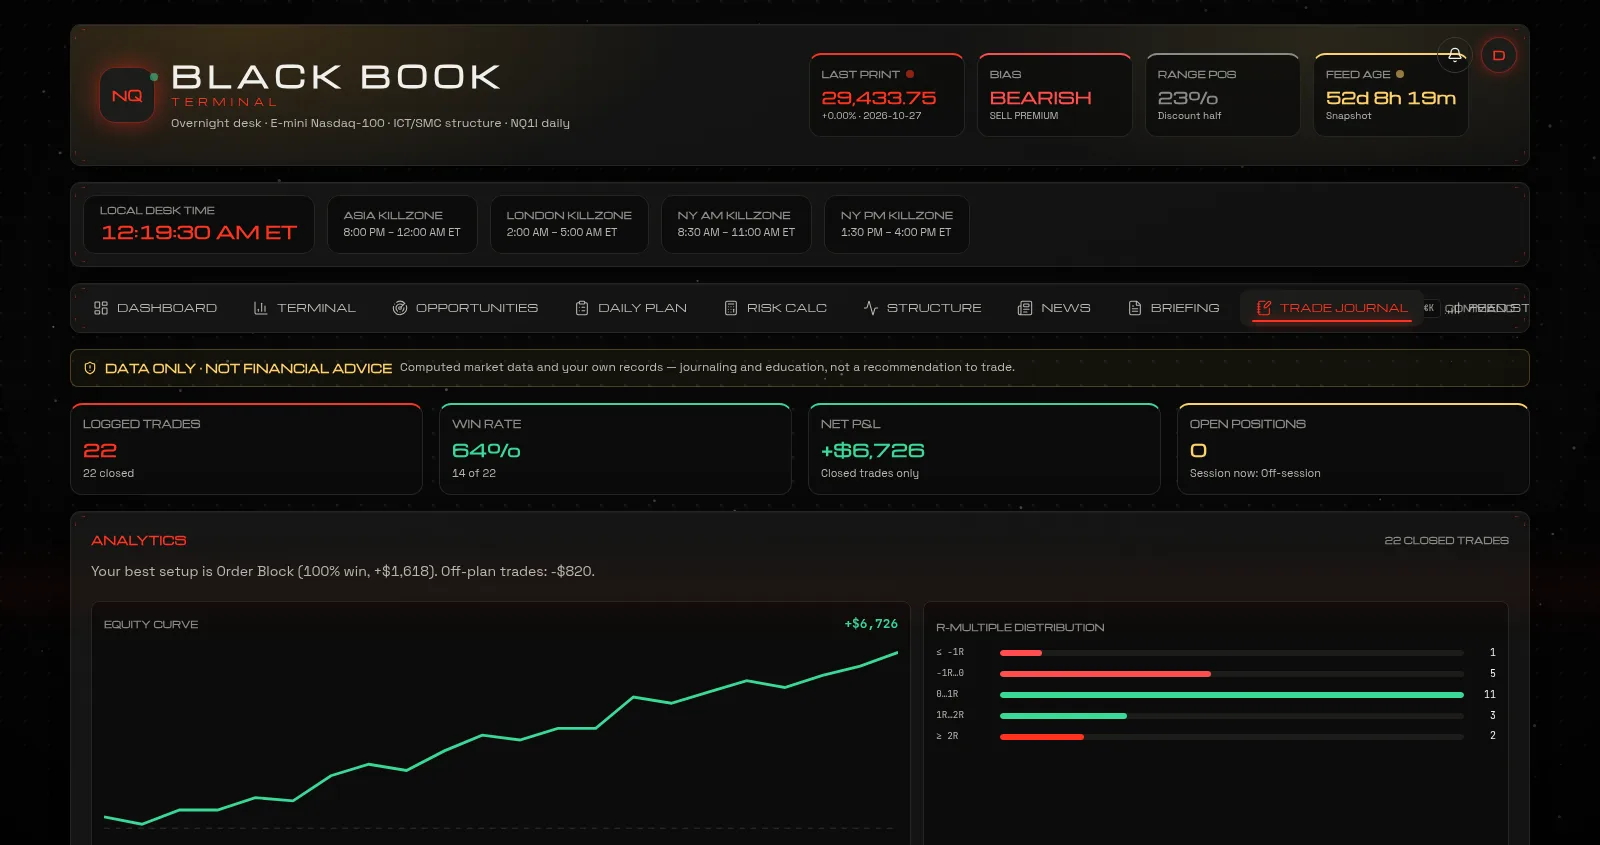The width and height of the screenshot is (1600, 845).
Task: Click the ANALYTICS section heading
Action: tap(139, 541)
